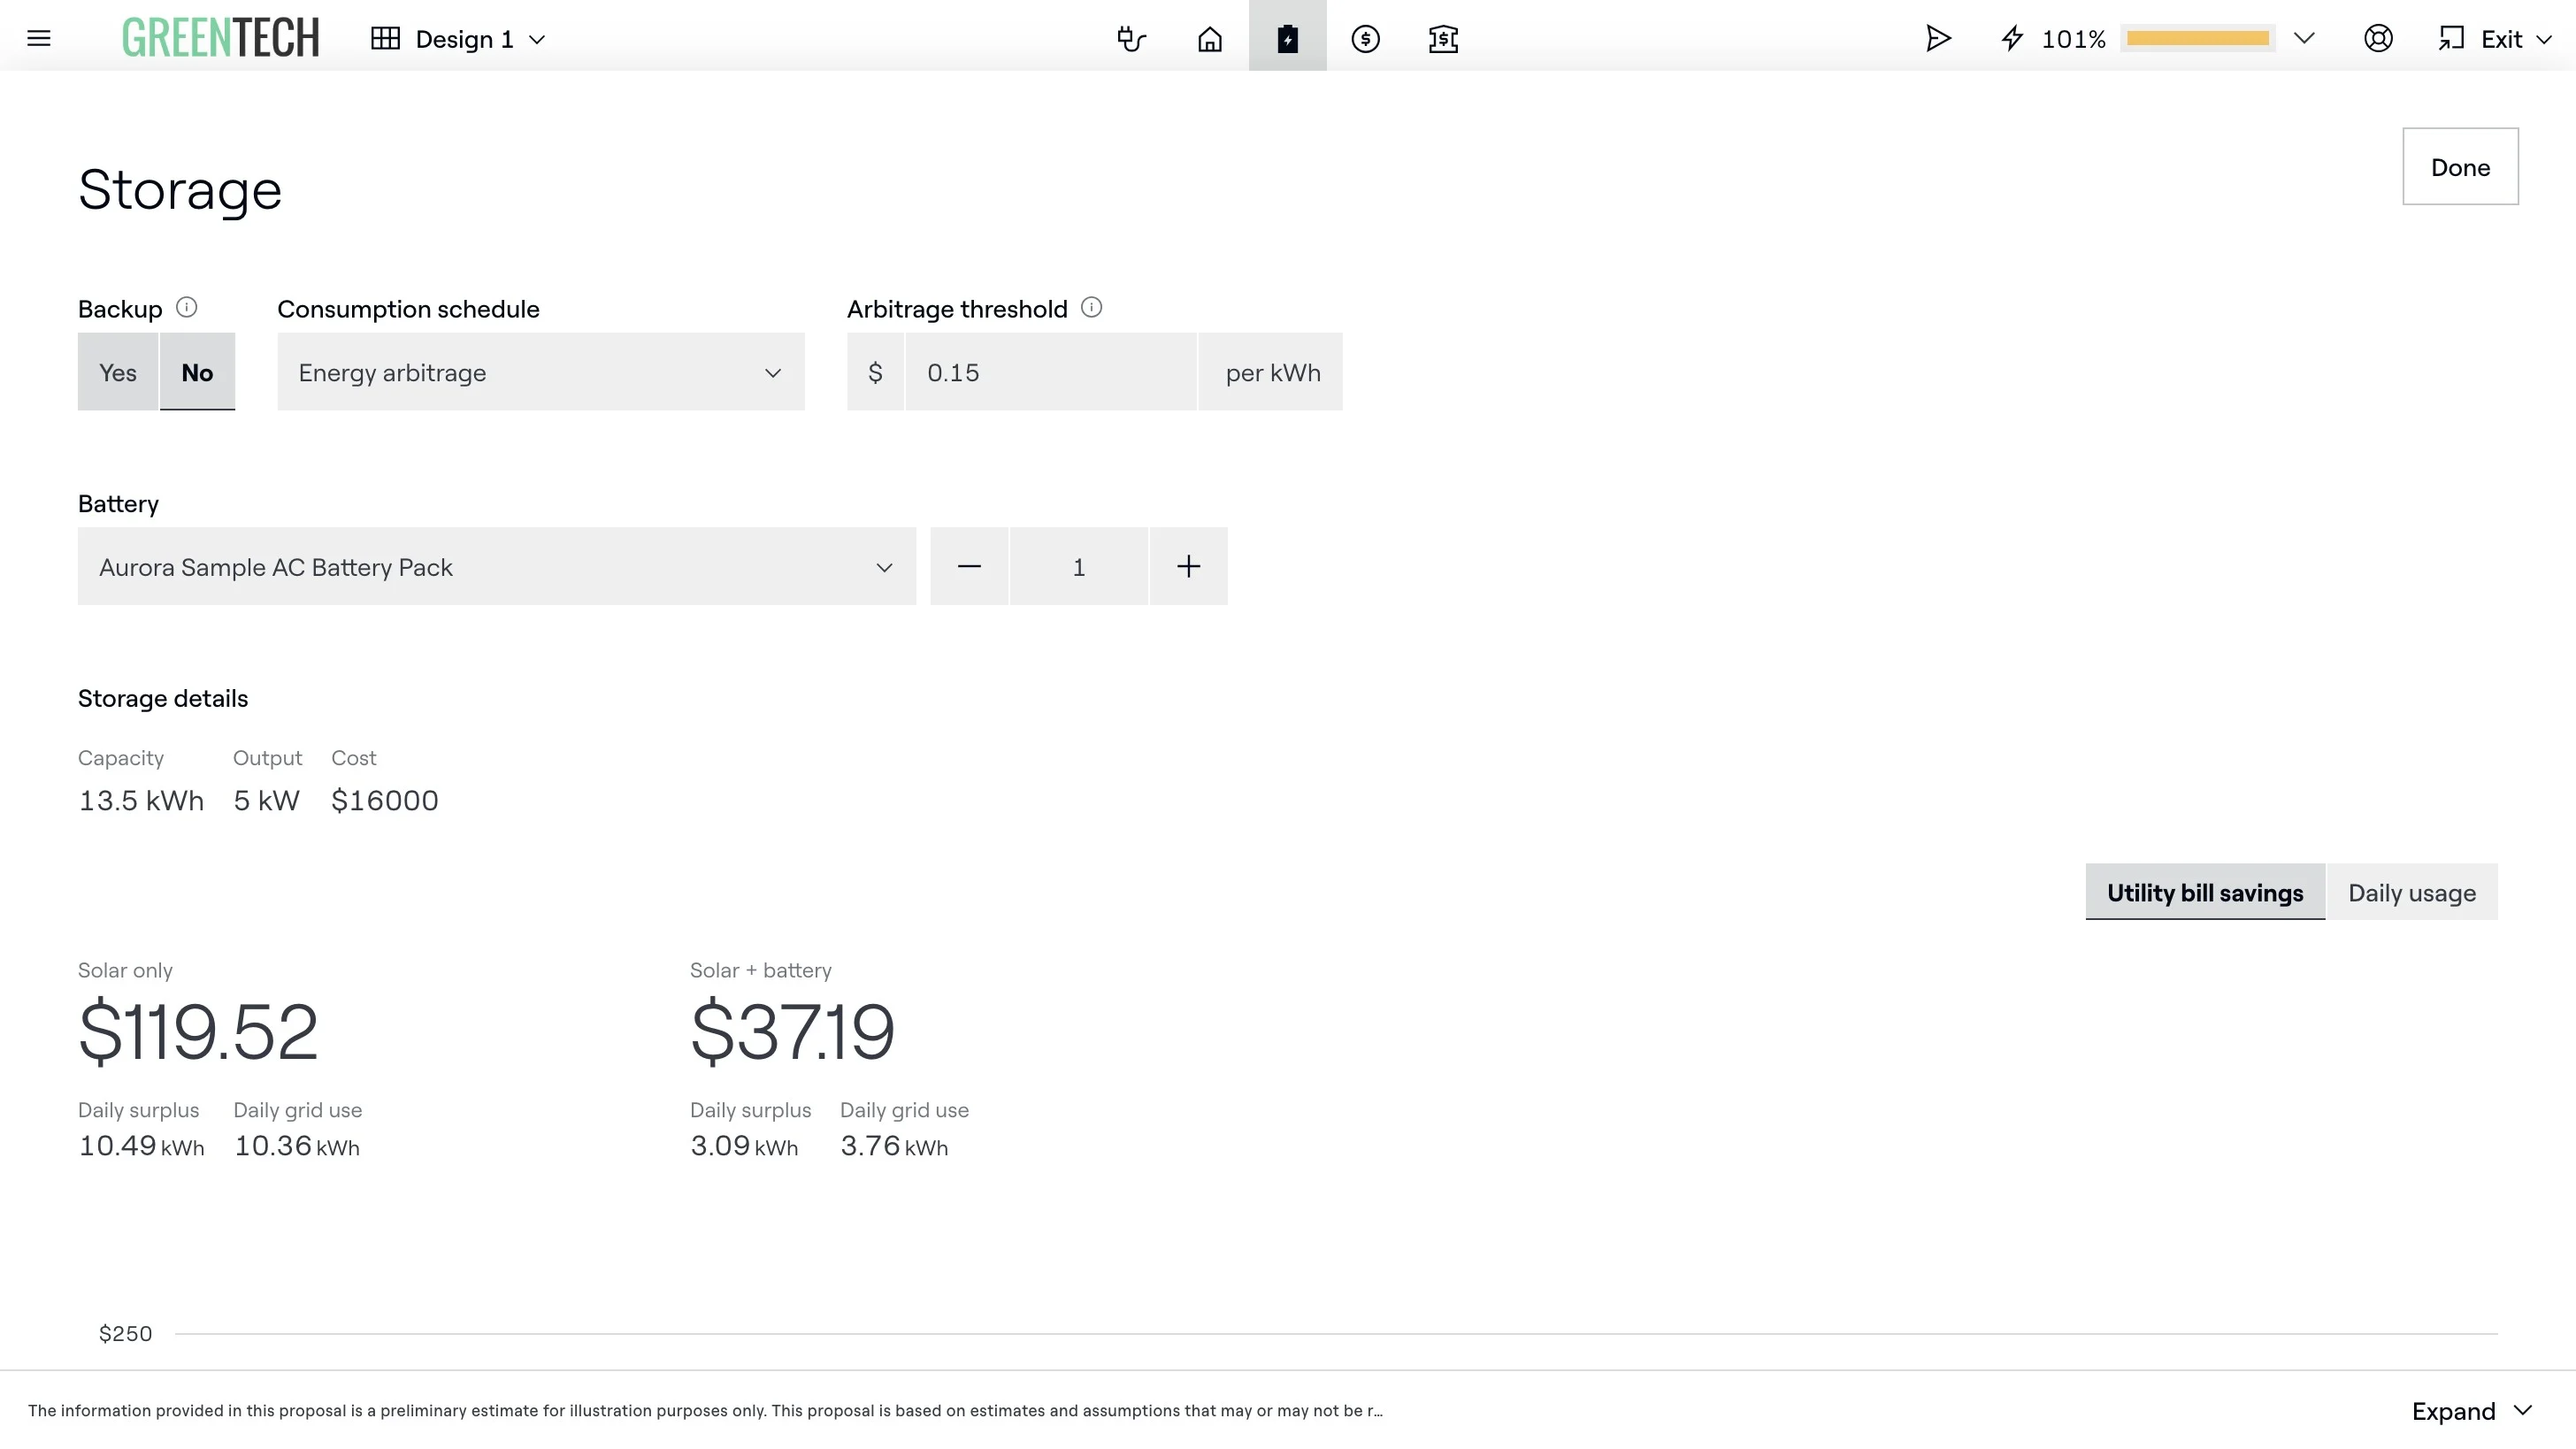The width and height of the screenshot is (2576, 1449).
Task: Click the 10.36 kWh daily grid use value
Action: pos(297,1146)
